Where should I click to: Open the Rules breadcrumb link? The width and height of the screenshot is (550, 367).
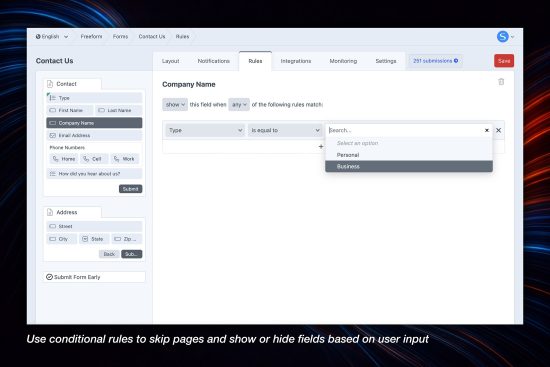182,36
